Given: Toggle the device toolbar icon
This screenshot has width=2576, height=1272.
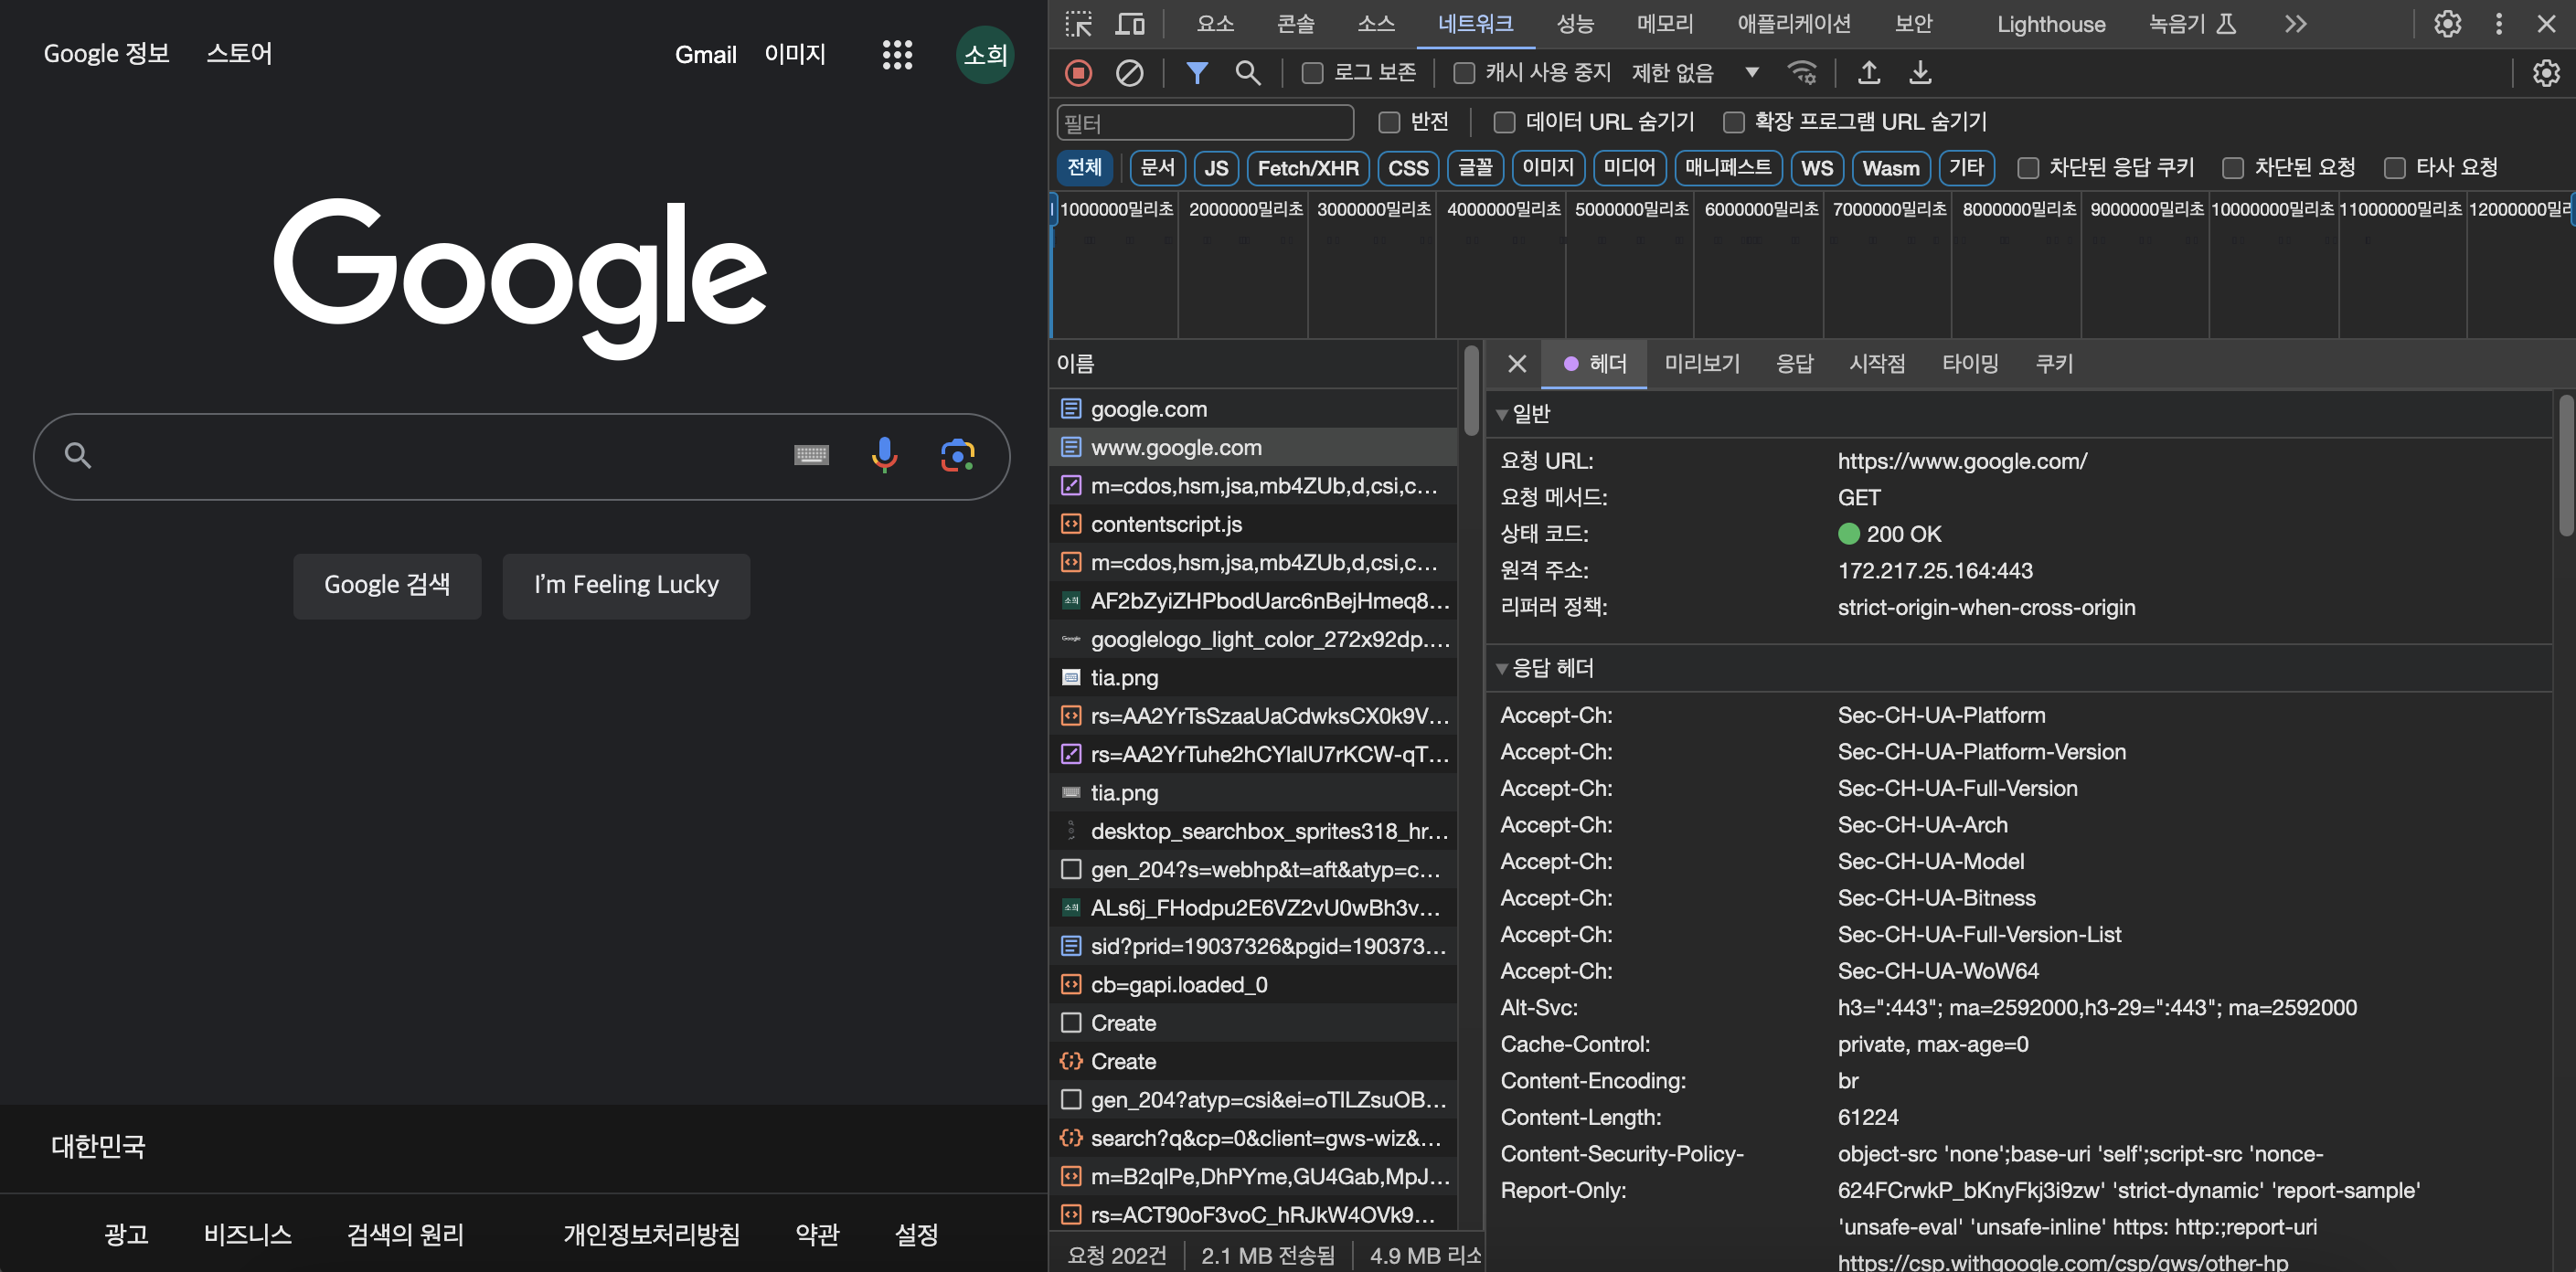Looking at the screenshot, I should pyautogui.click(x=1130, y=24).
